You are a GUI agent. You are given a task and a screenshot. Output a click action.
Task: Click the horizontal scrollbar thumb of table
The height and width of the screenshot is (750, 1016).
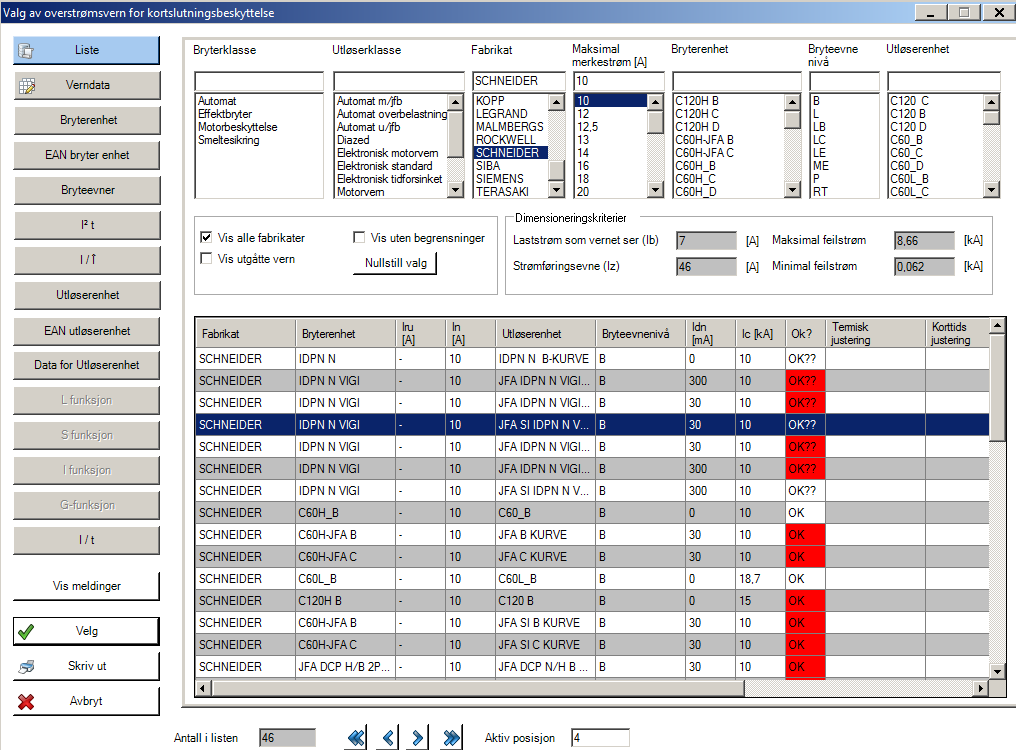[478, 688]
